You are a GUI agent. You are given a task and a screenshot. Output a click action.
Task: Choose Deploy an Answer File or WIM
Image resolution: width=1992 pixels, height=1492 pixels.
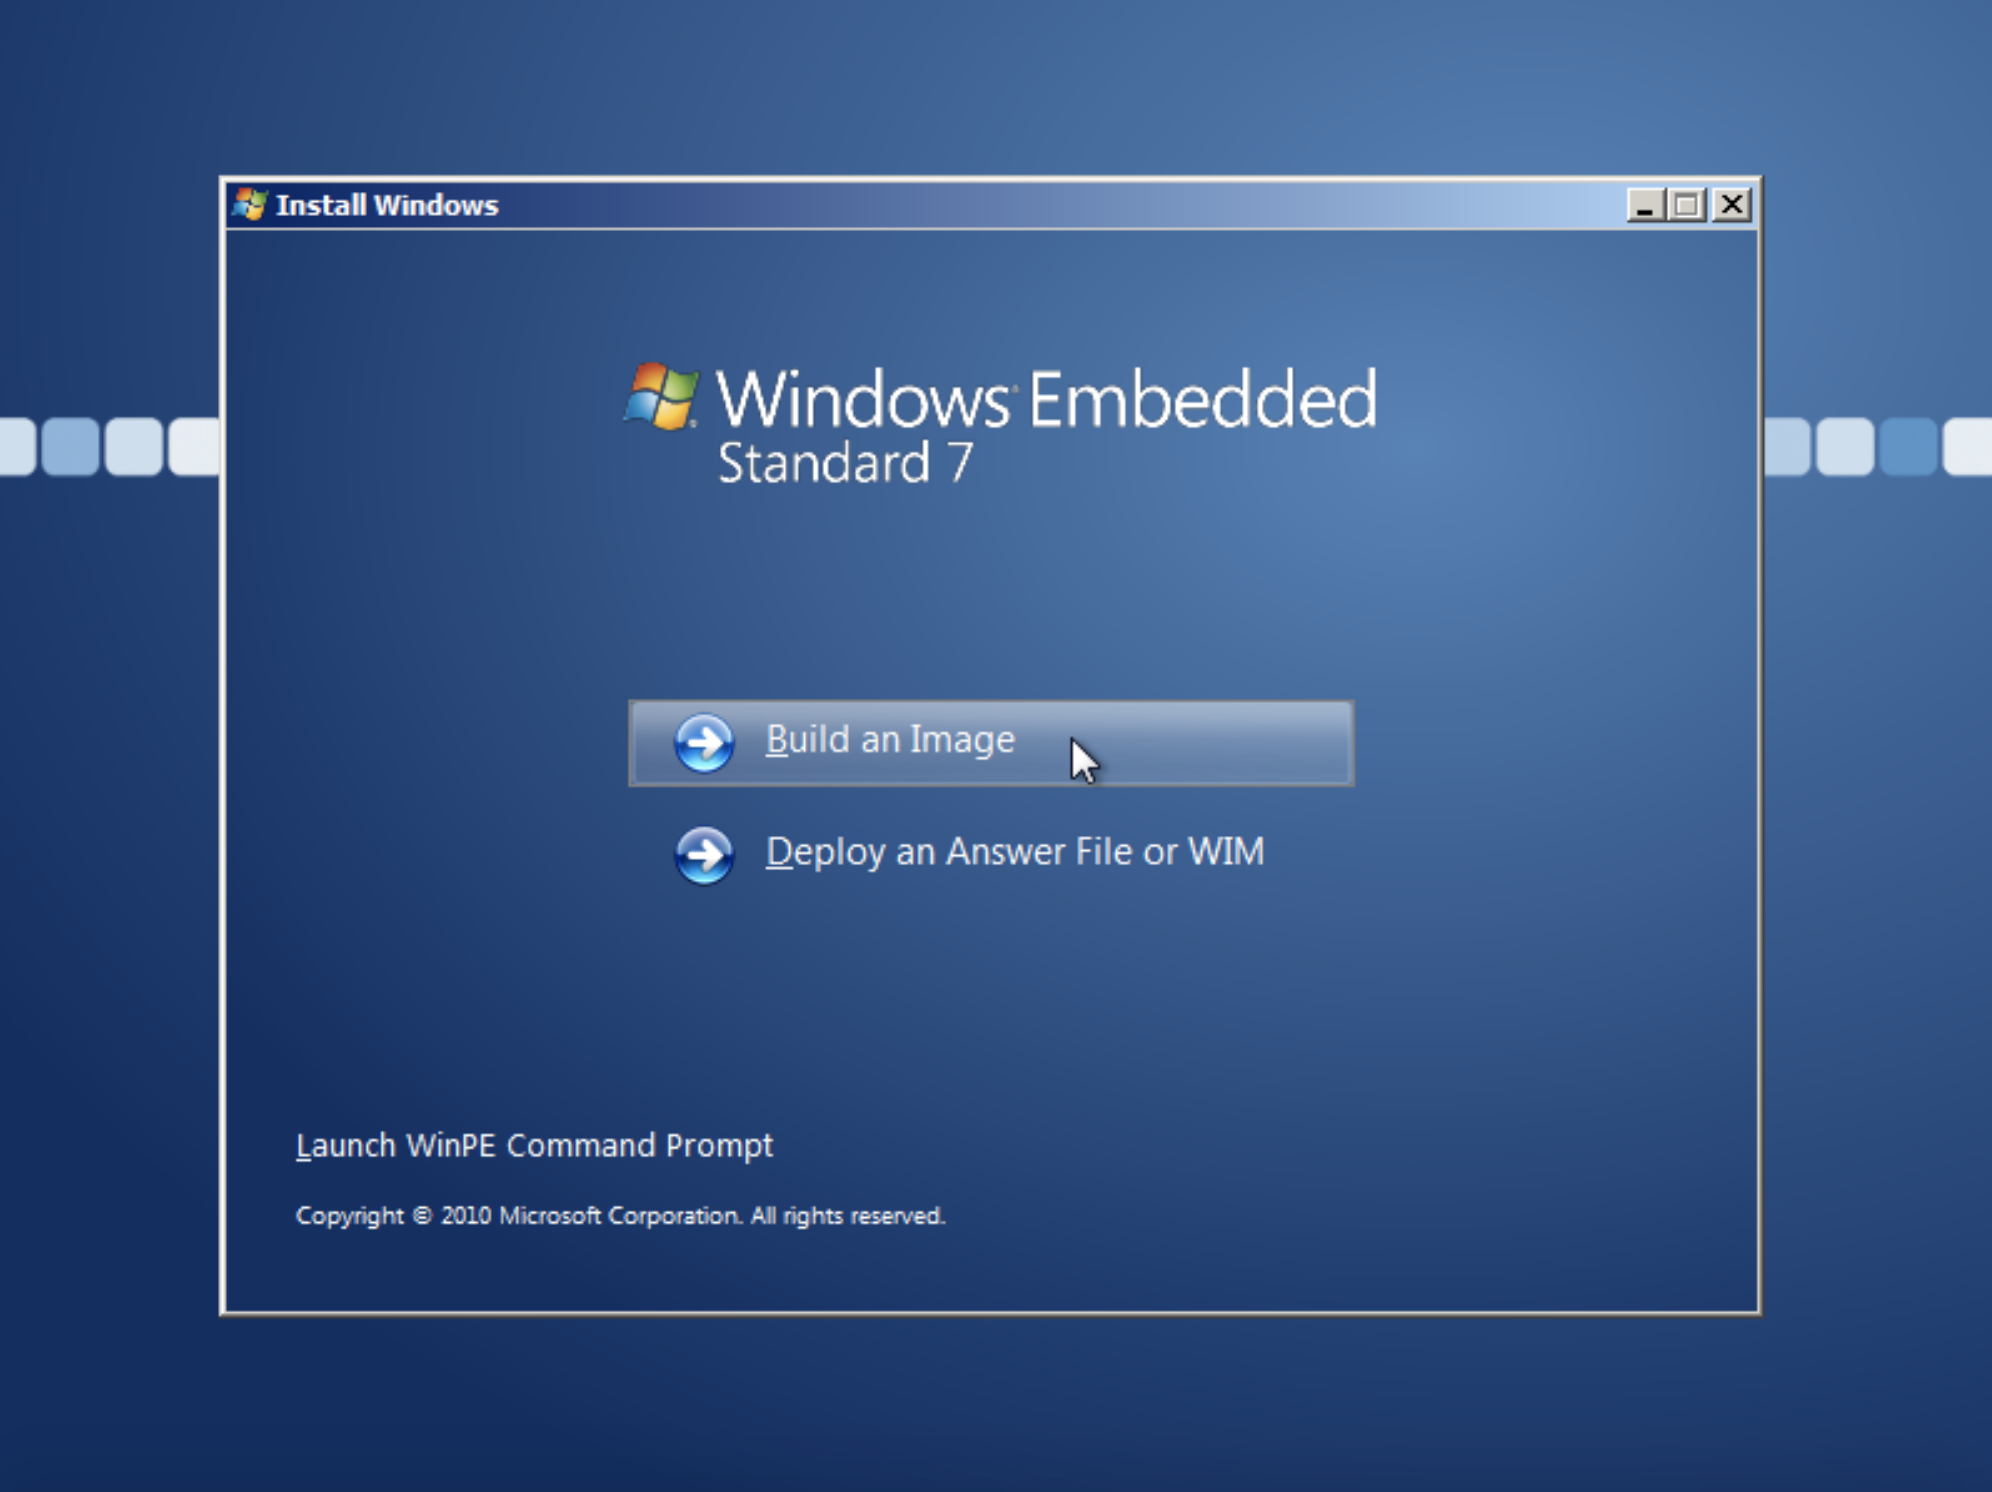point(1014,852)
